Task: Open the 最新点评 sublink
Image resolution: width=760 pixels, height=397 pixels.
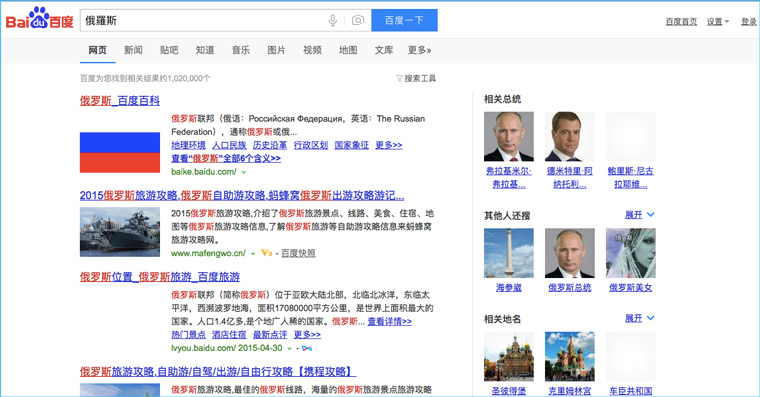Action: pyautogui.click(x=269, y=335)
